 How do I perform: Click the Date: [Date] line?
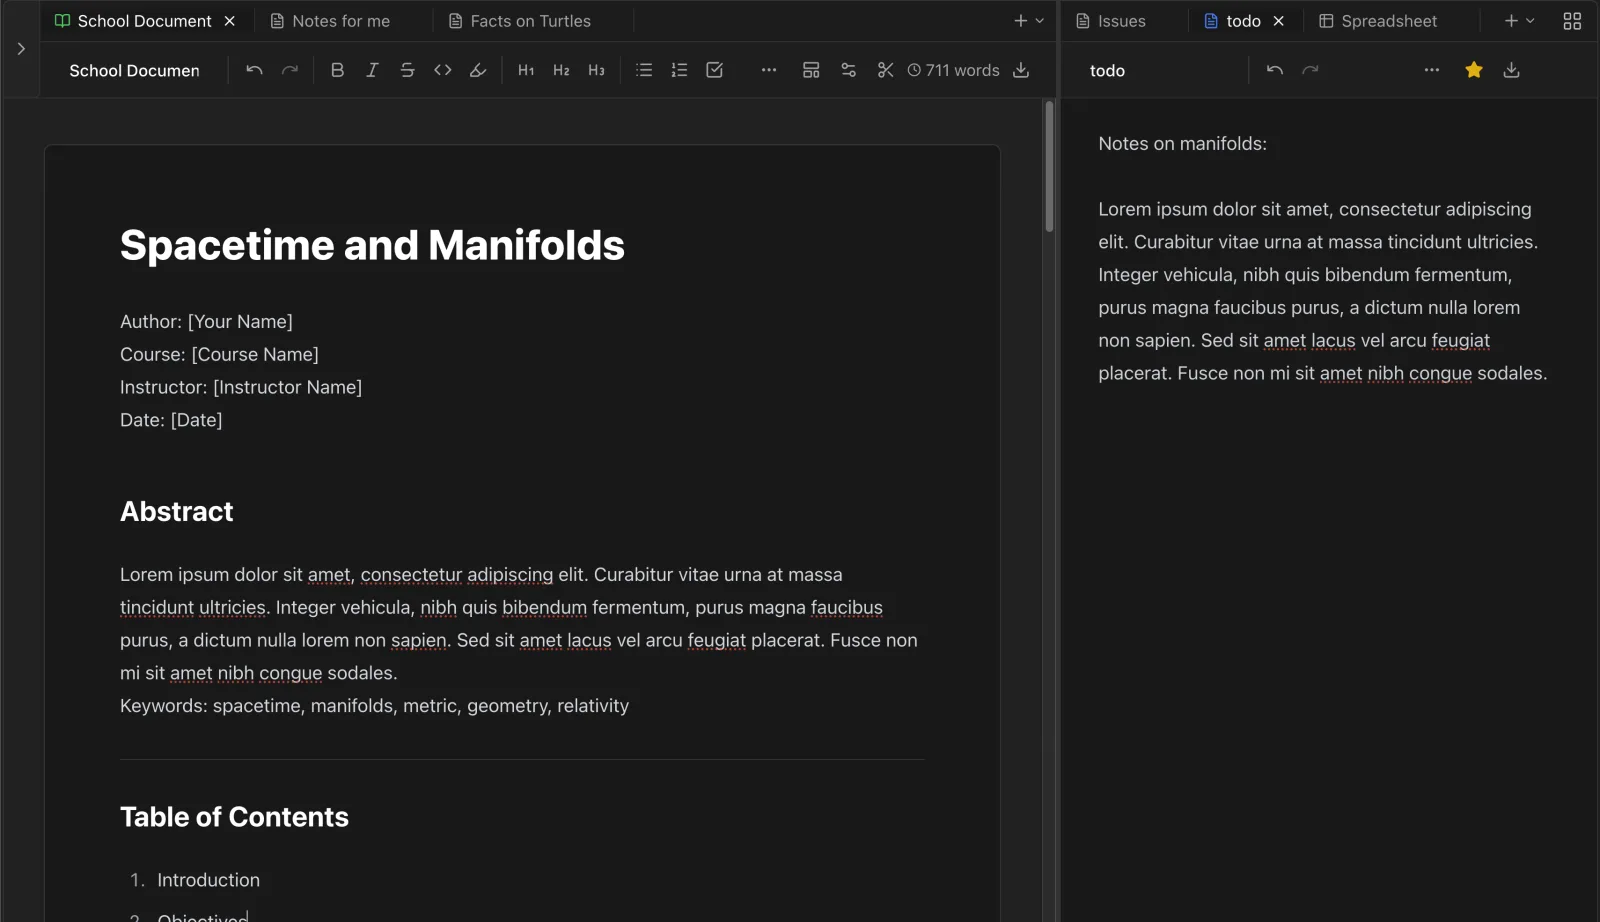coord(171,420)
